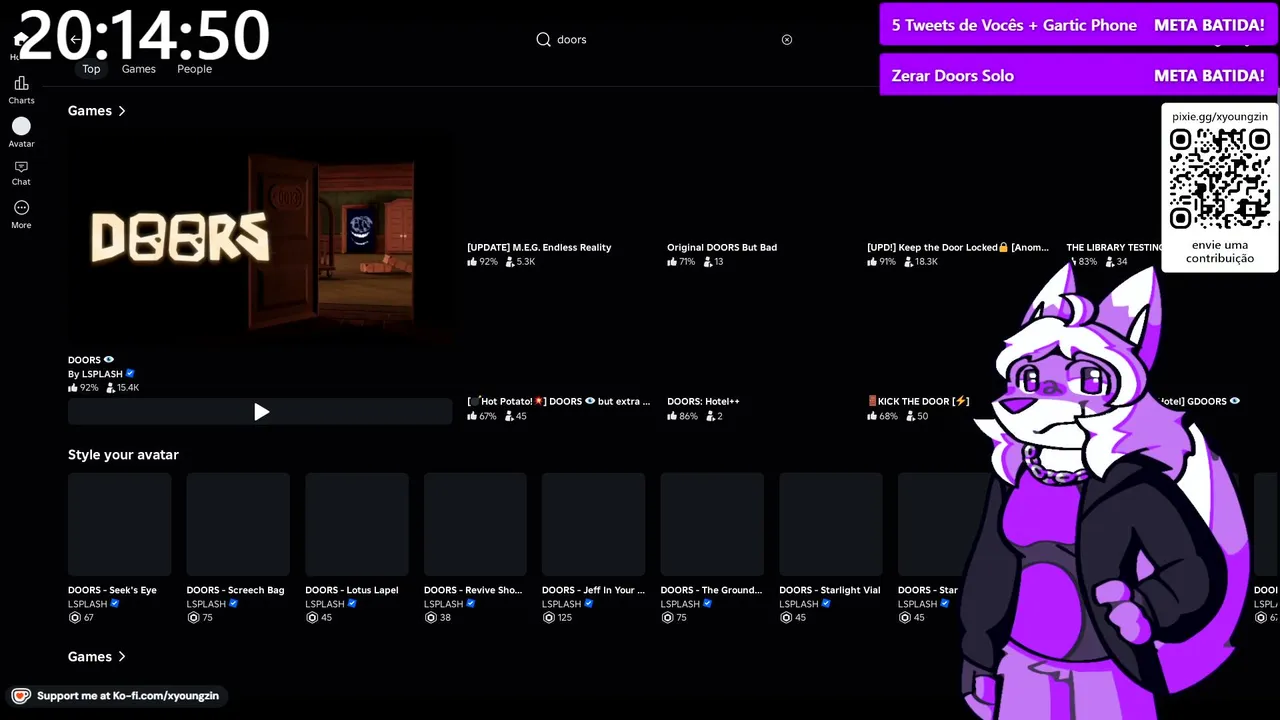The image size is (1280, 720).
Task: Click the "Support me at Ko-fi.com/xyoungzin" label
Action: (128, 696)
